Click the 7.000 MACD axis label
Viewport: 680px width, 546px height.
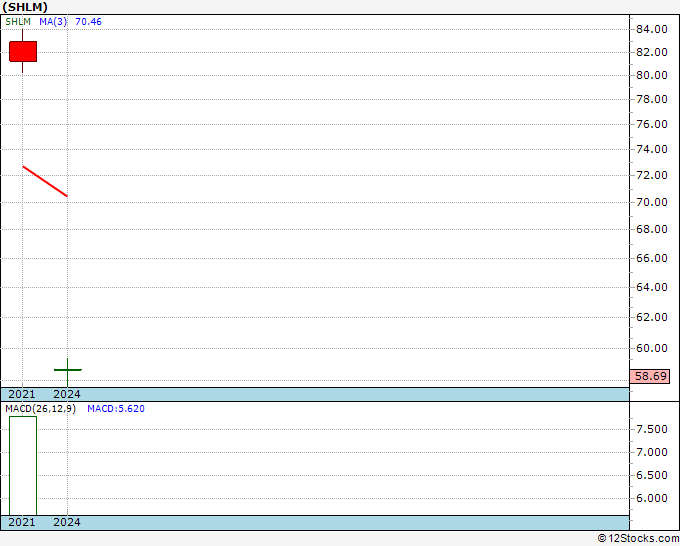click(651, 452)
